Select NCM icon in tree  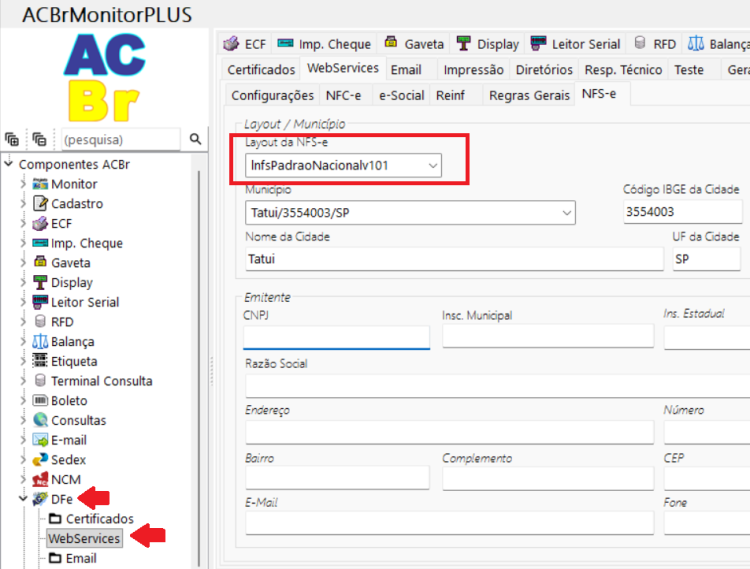40,479
